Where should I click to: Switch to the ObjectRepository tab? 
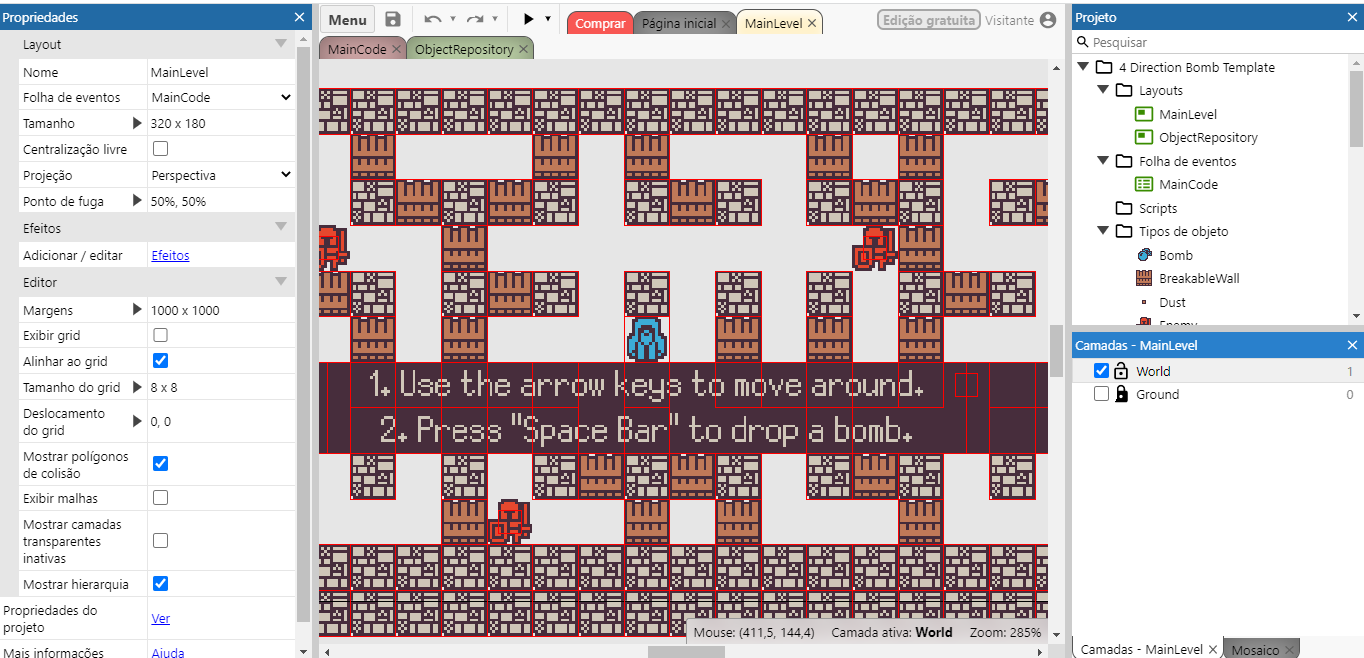click(463, 49)
